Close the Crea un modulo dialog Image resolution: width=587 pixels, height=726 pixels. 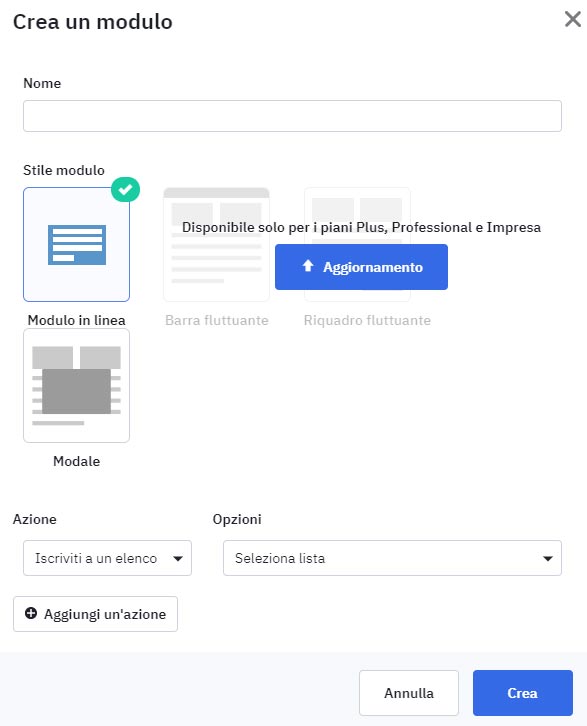tap(573, 19)
